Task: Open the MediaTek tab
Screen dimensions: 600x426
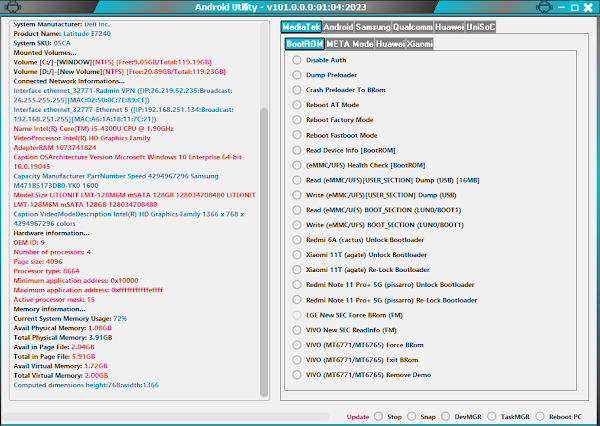Action: point(301,27)
